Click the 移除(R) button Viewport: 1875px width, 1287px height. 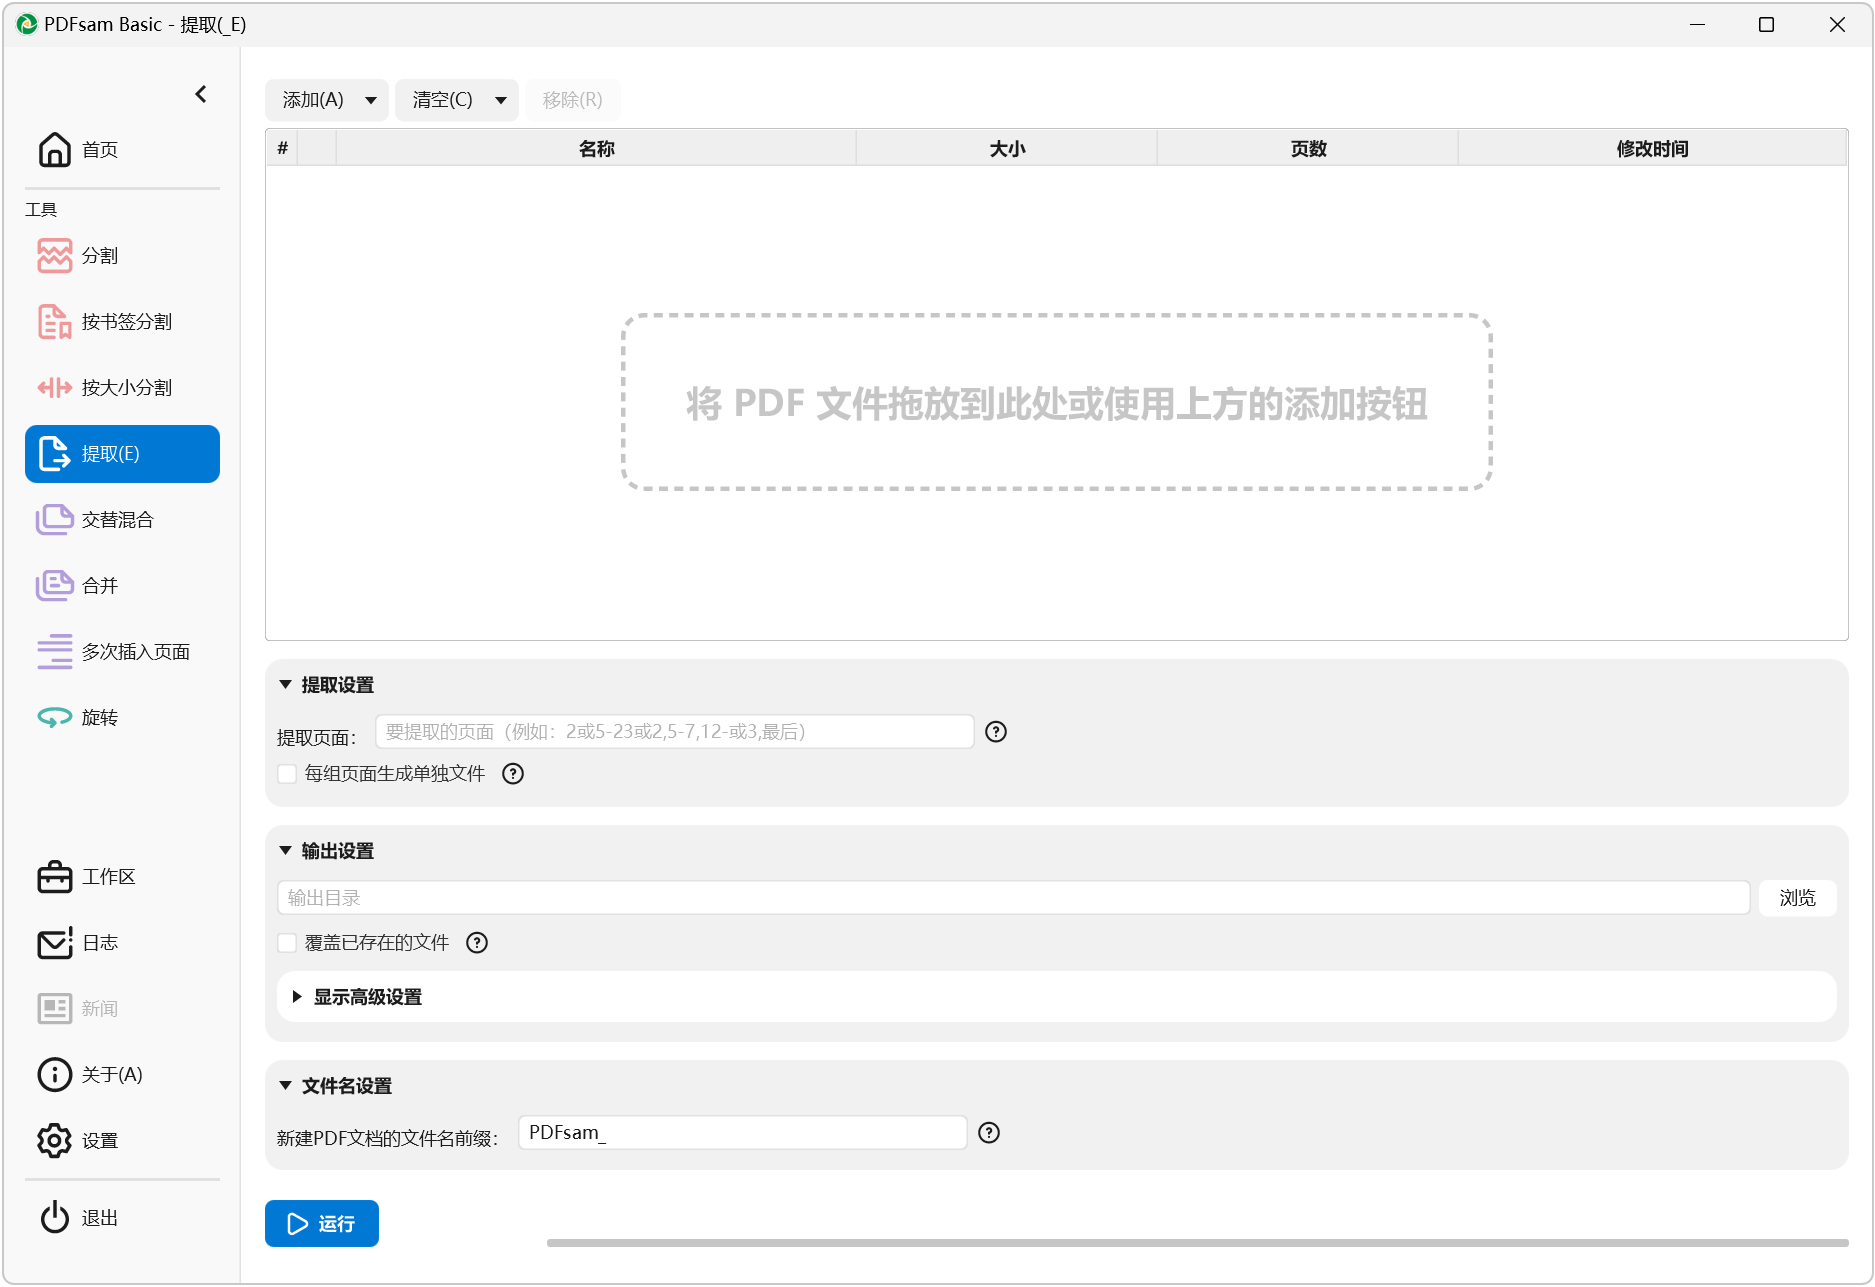573,100
